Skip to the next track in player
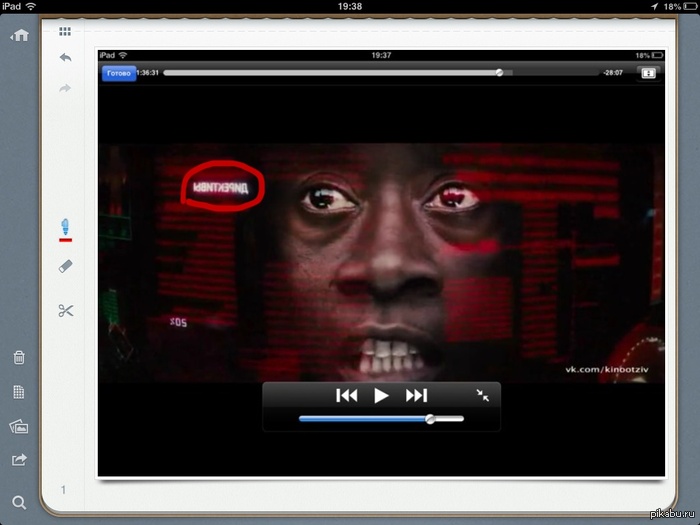700x525 pixels. [416, 396]
